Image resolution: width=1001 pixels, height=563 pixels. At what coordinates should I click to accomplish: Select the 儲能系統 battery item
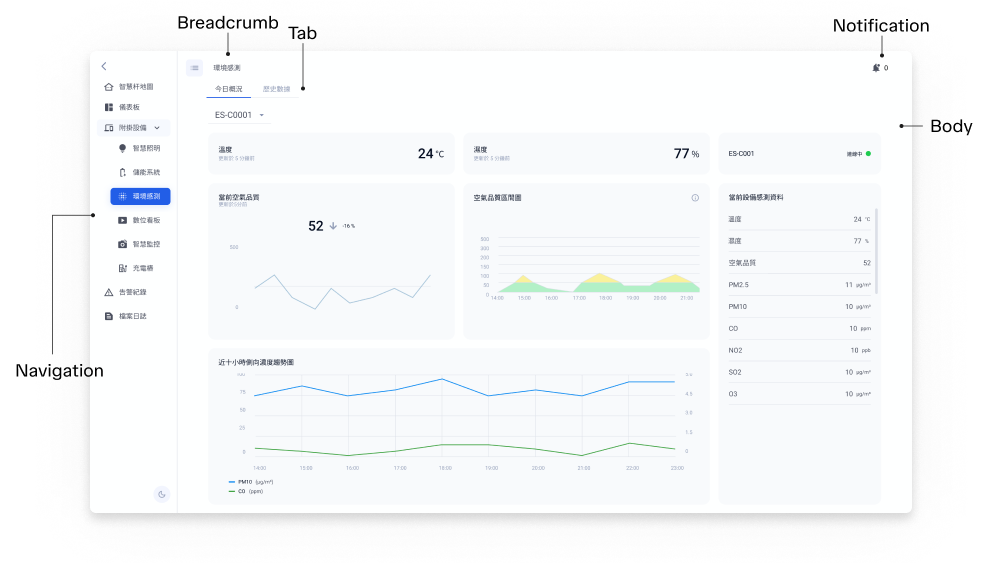pyautogui.click(x=139, y=172)
